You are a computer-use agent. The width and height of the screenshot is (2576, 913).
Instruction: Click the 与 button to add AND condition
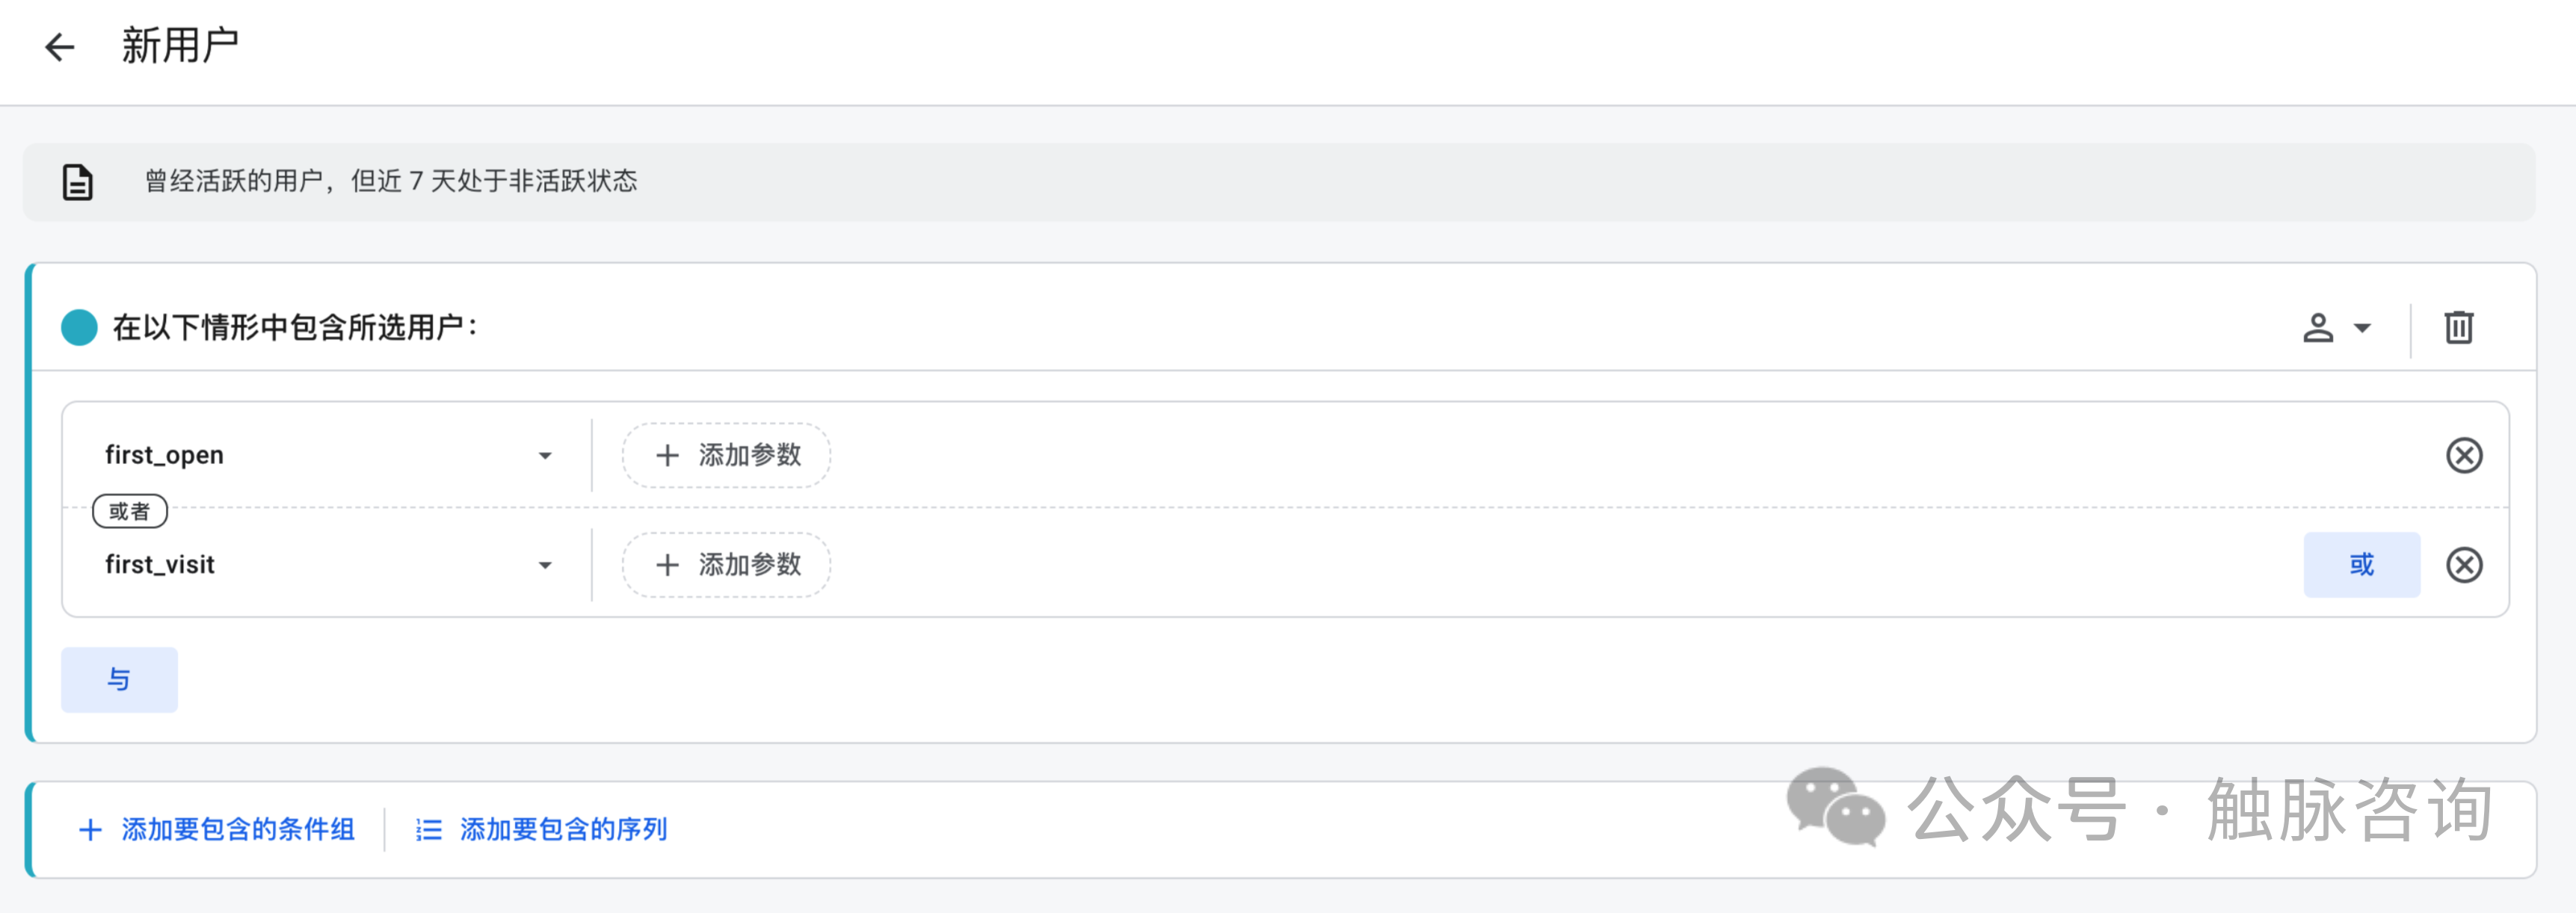pyautogui.click(x=119, y=680)
